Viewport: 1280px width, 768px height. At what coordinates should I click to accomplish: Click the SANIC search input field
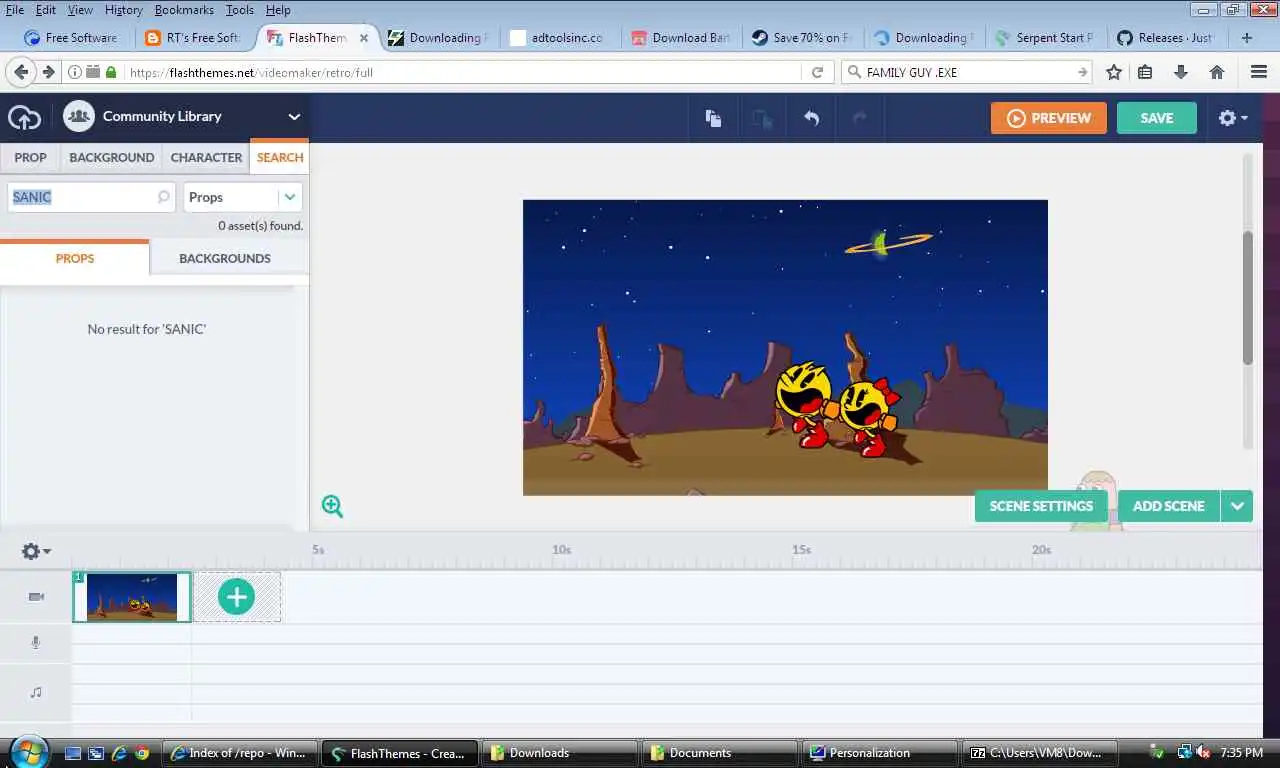pos(92,197)
